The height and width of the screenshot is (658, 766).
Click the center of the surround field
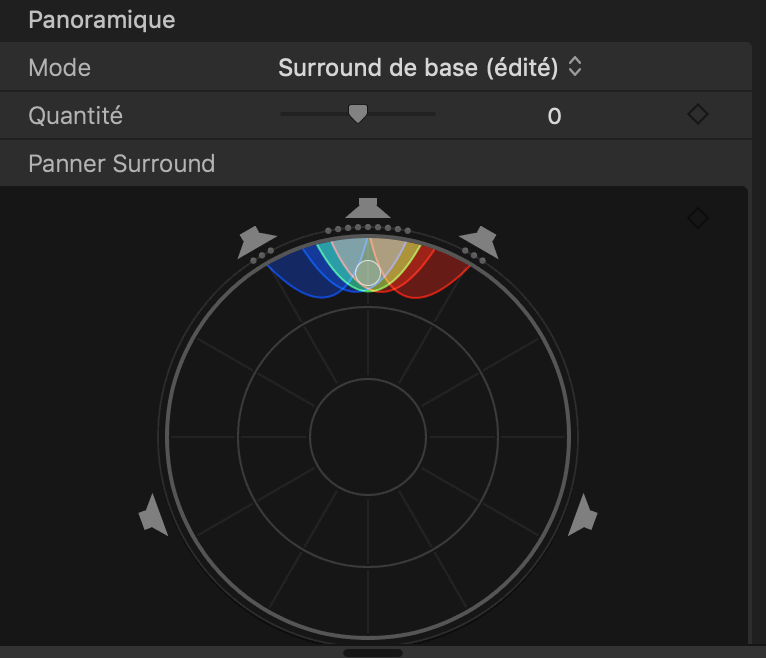pyautogui.click(x=368, y=437)
